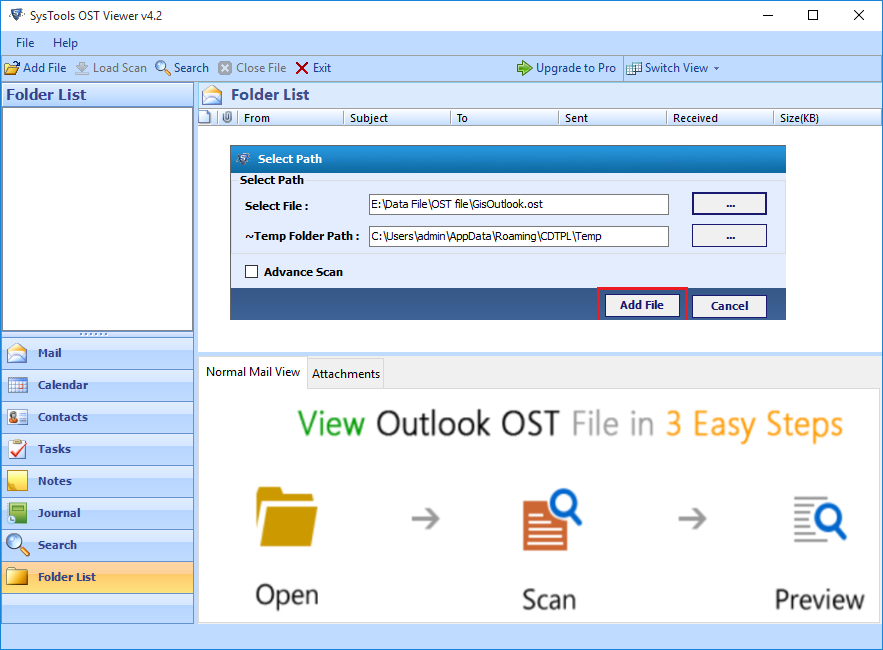This screenshot has height=650, width=883.
Task: Click the Mail envelope icon in sidebar
Action: [17, 353]
